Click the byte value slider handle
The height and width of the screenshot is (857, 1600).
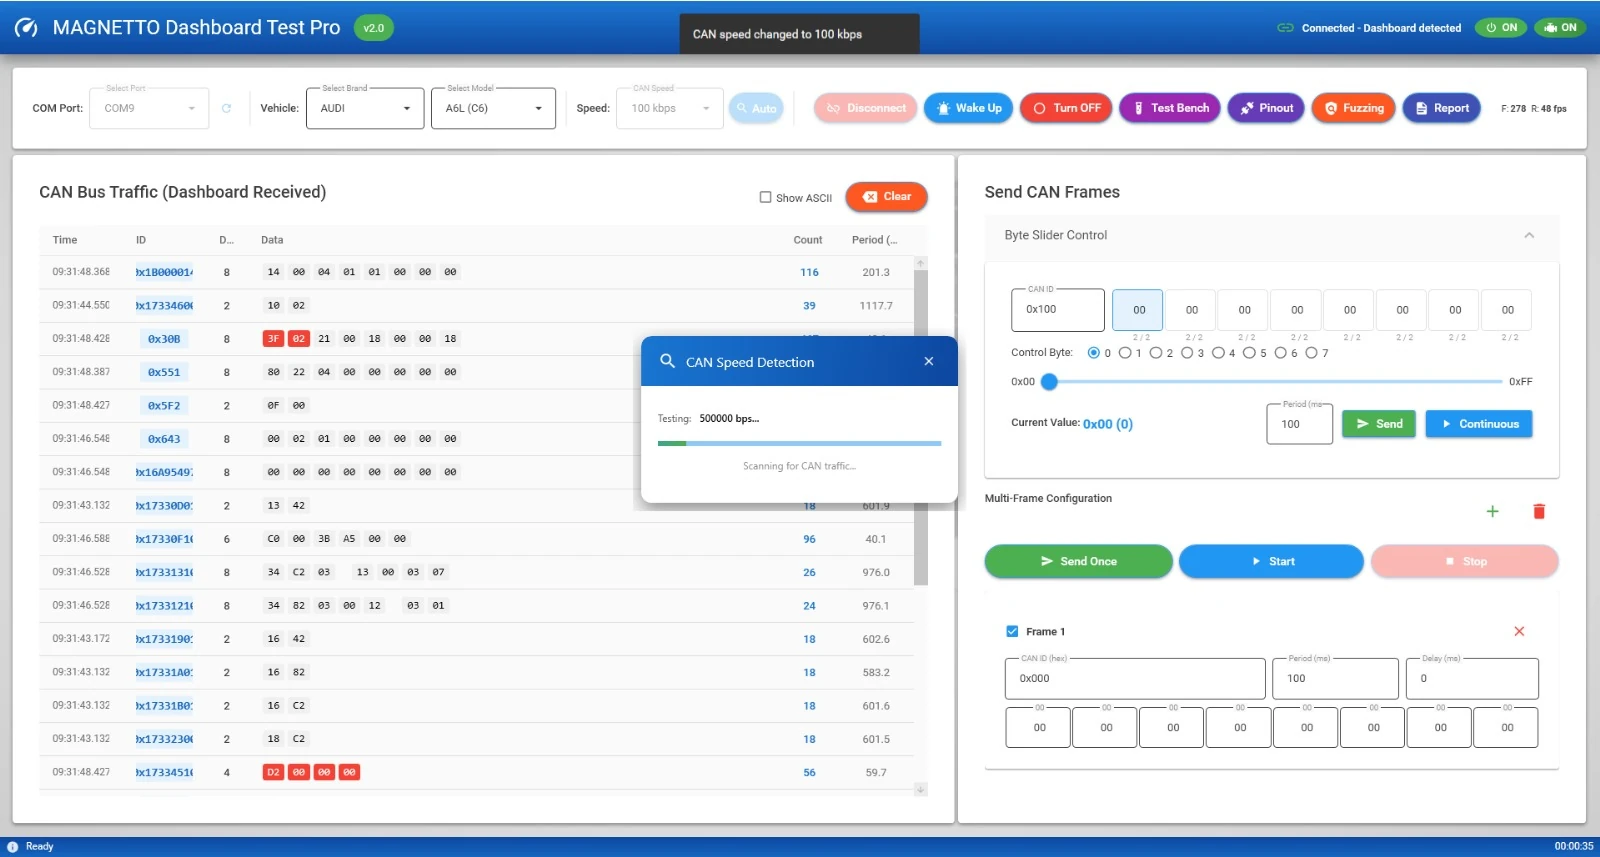(1049, 381)
